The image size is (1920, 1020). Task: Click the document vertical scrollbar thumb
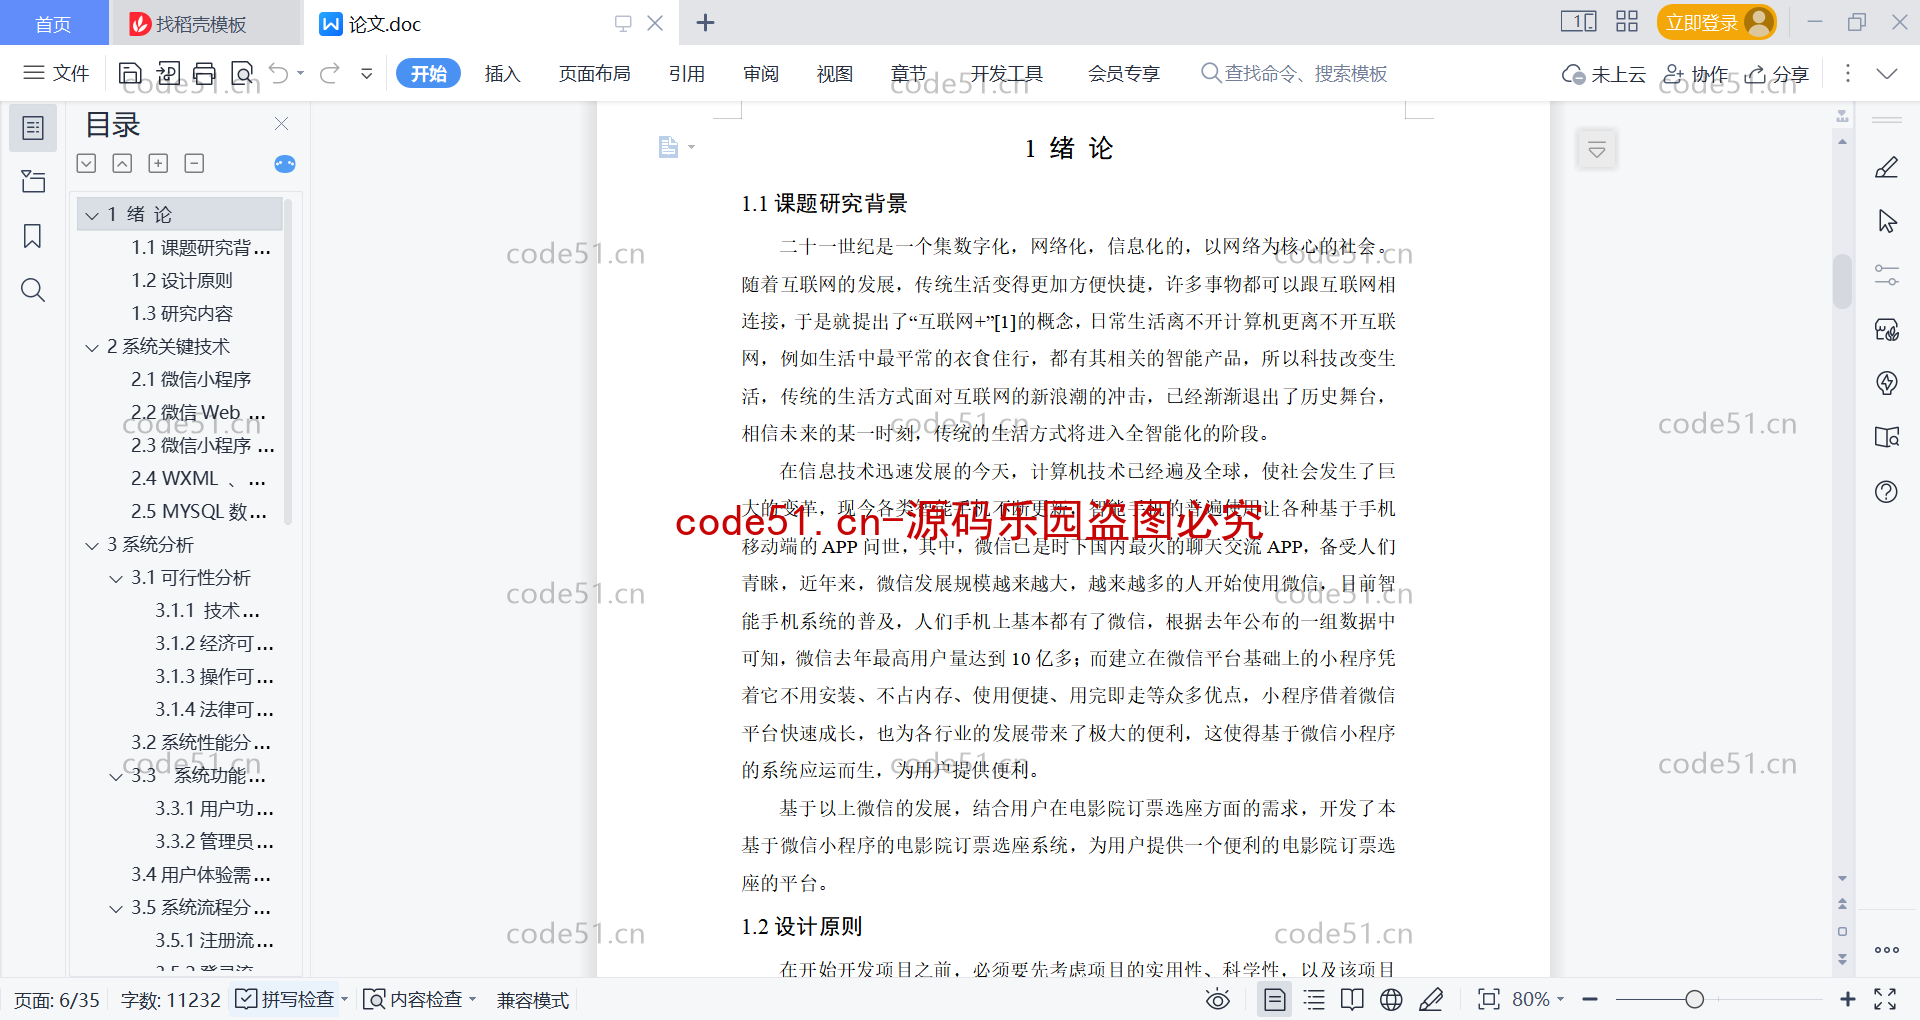point(1842,281)
